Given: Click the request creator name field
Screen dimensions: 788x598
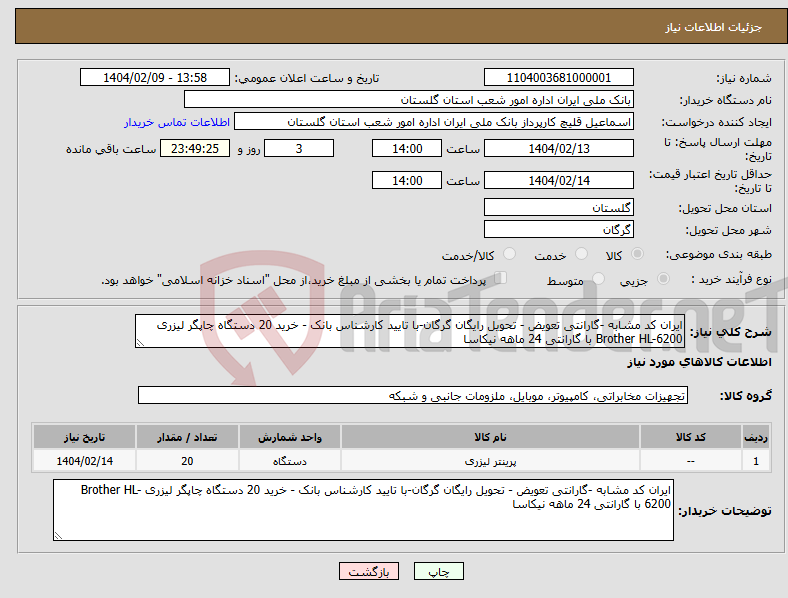Looking at the screenshot, I should click(x=434, y=122).
